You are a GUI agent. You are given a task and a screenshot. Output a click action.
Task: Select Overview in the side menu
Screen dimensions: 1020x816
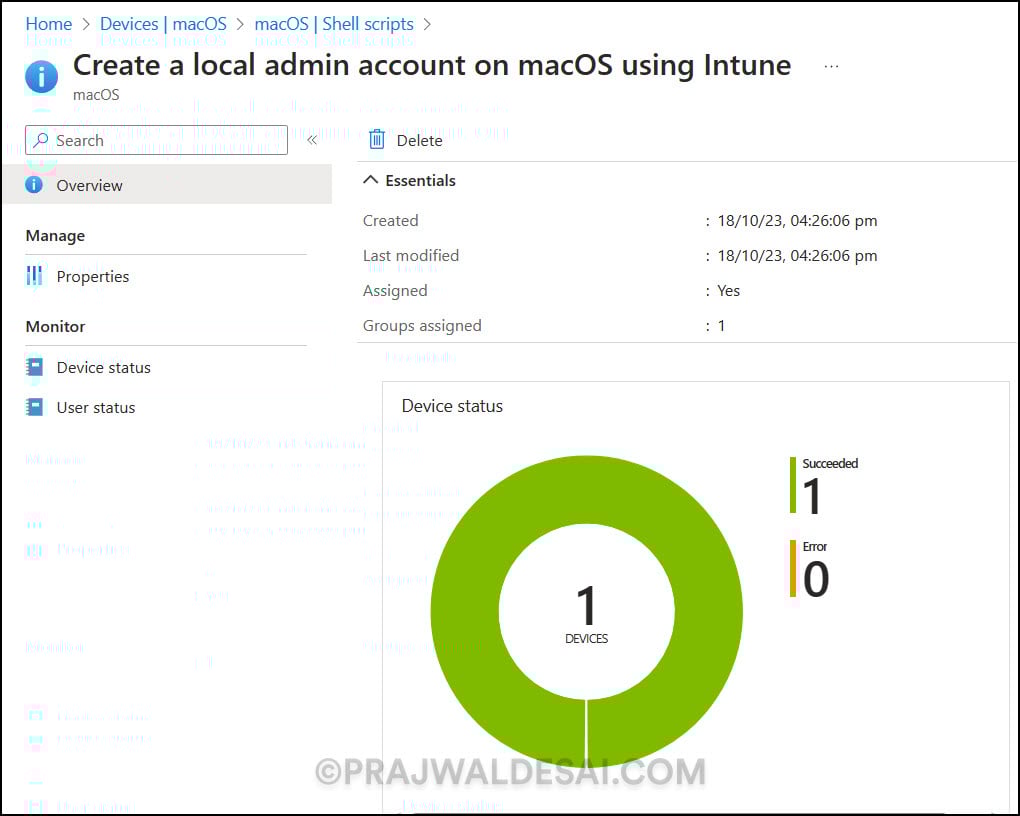168,185
